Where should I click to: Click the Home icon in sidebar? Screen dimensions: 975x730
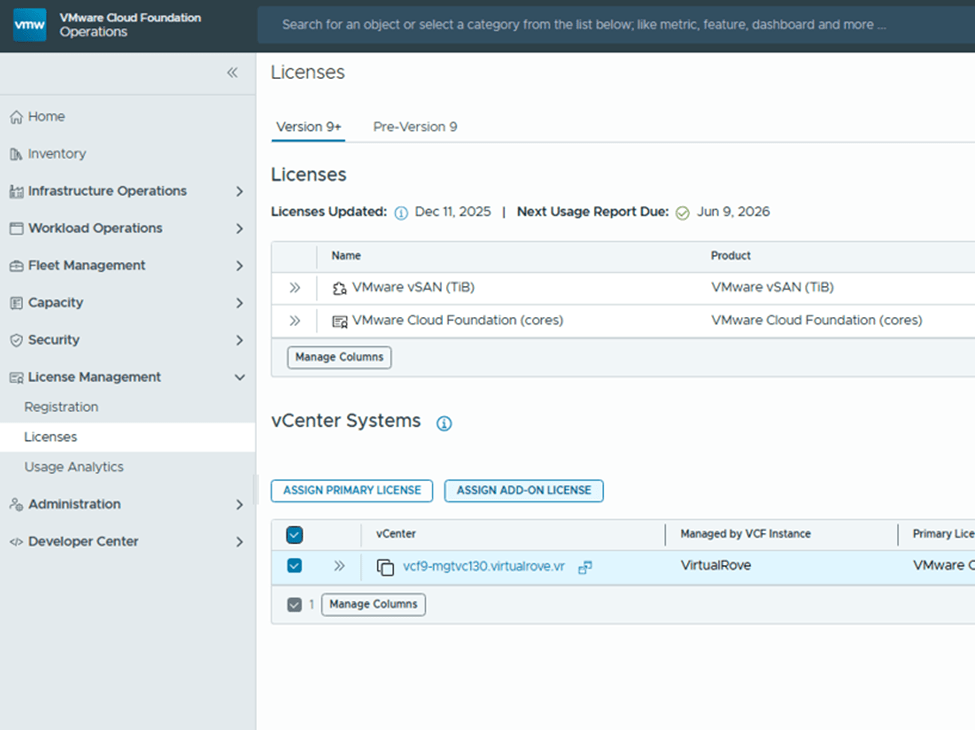coord(16,117)
